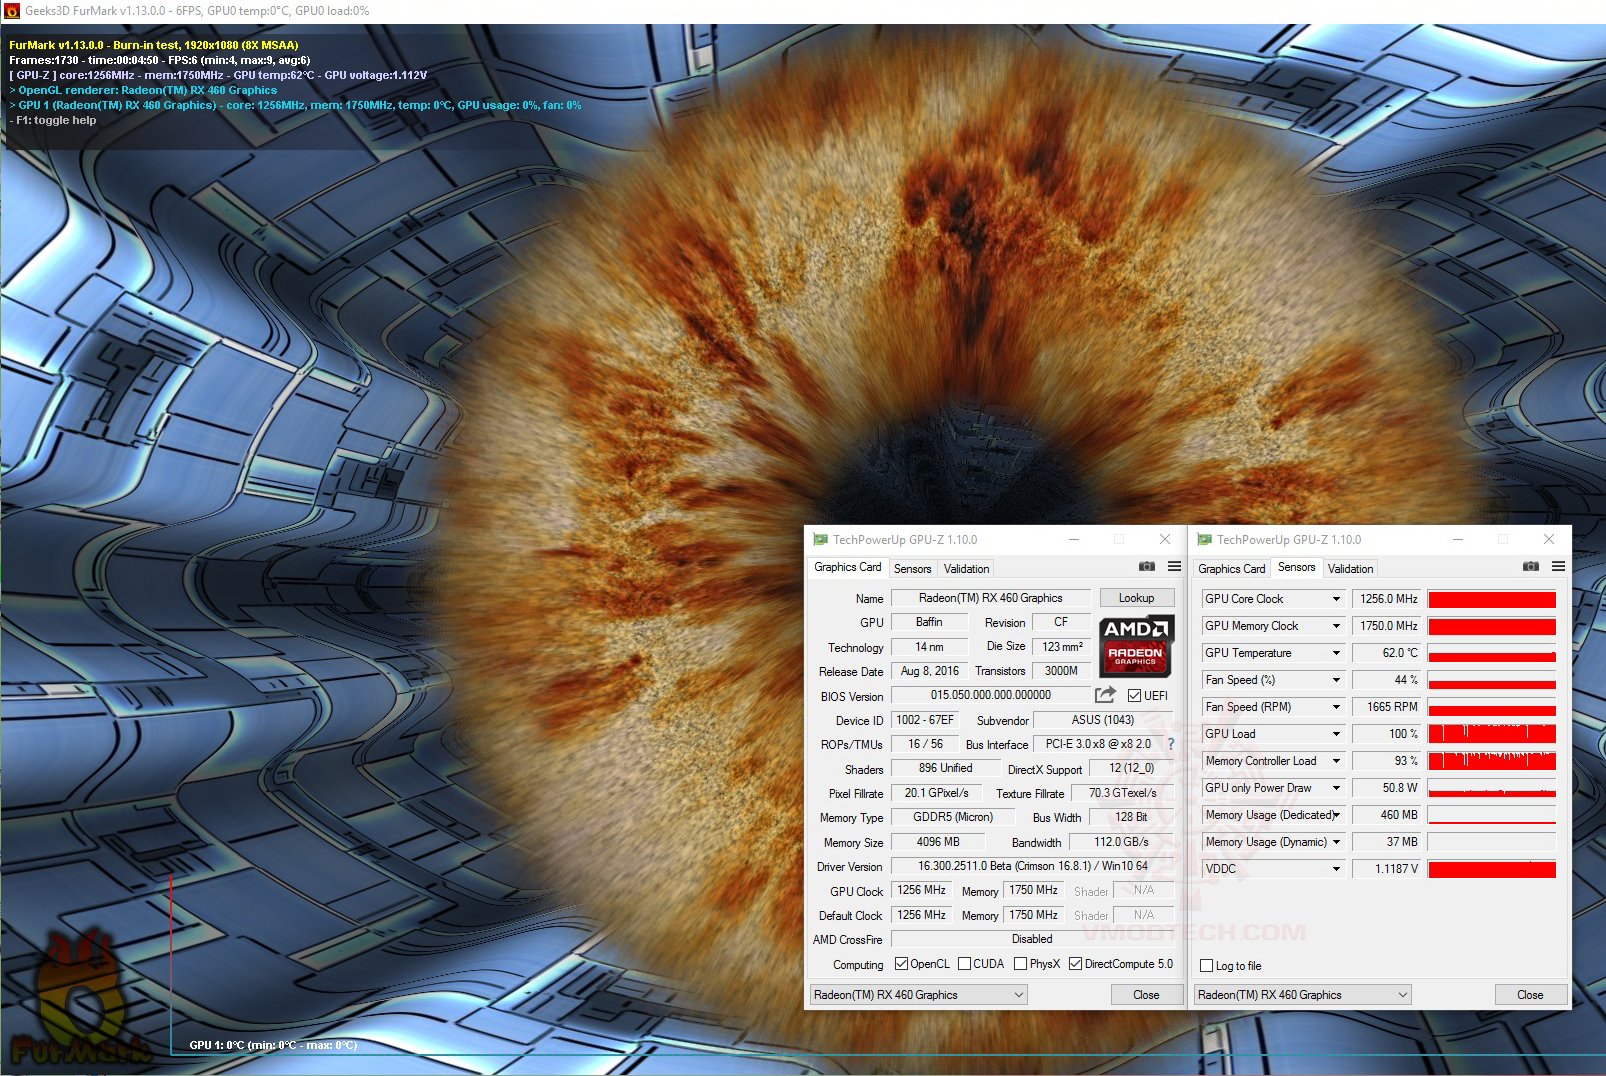Screen dimensions: 1606x1076
Task: Click the Name field showing Radeon(TM) RX 460 Graphics
Action: (x=991, y=598)
